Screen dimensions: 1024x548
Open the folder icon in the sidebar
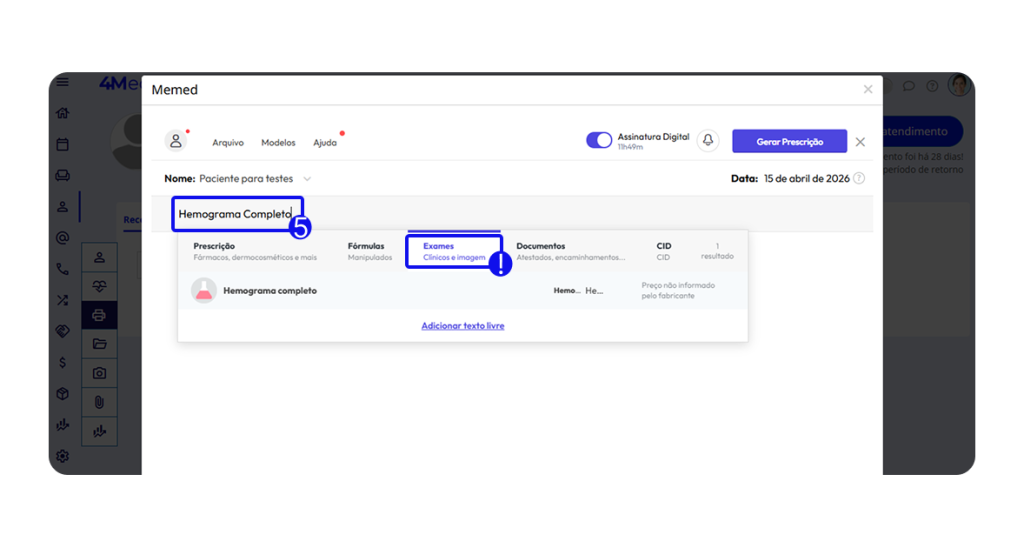[x=99, y=344]
